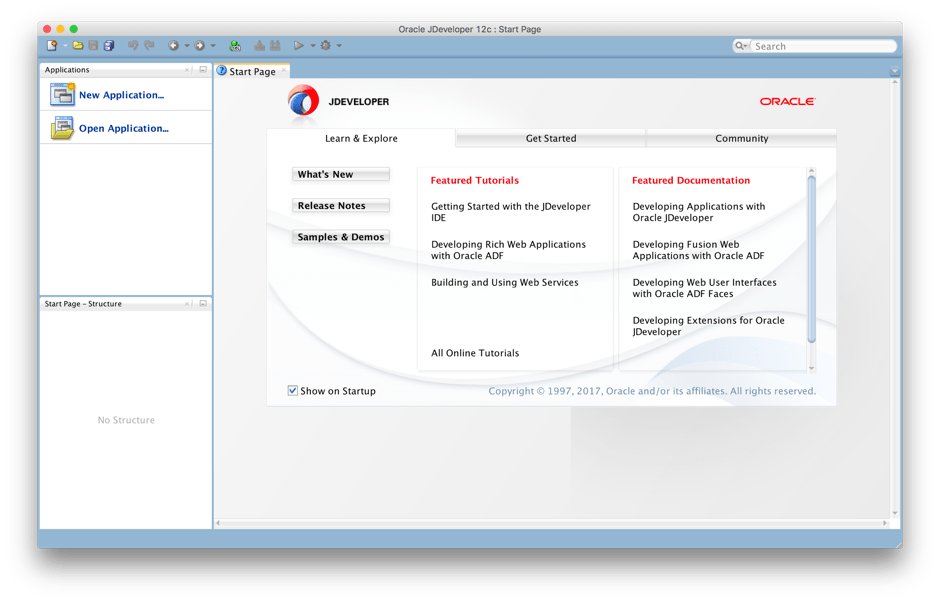940x602 pixels.
Task: Click the horizontal scrollbar right arrow
Action: (885, 523)
